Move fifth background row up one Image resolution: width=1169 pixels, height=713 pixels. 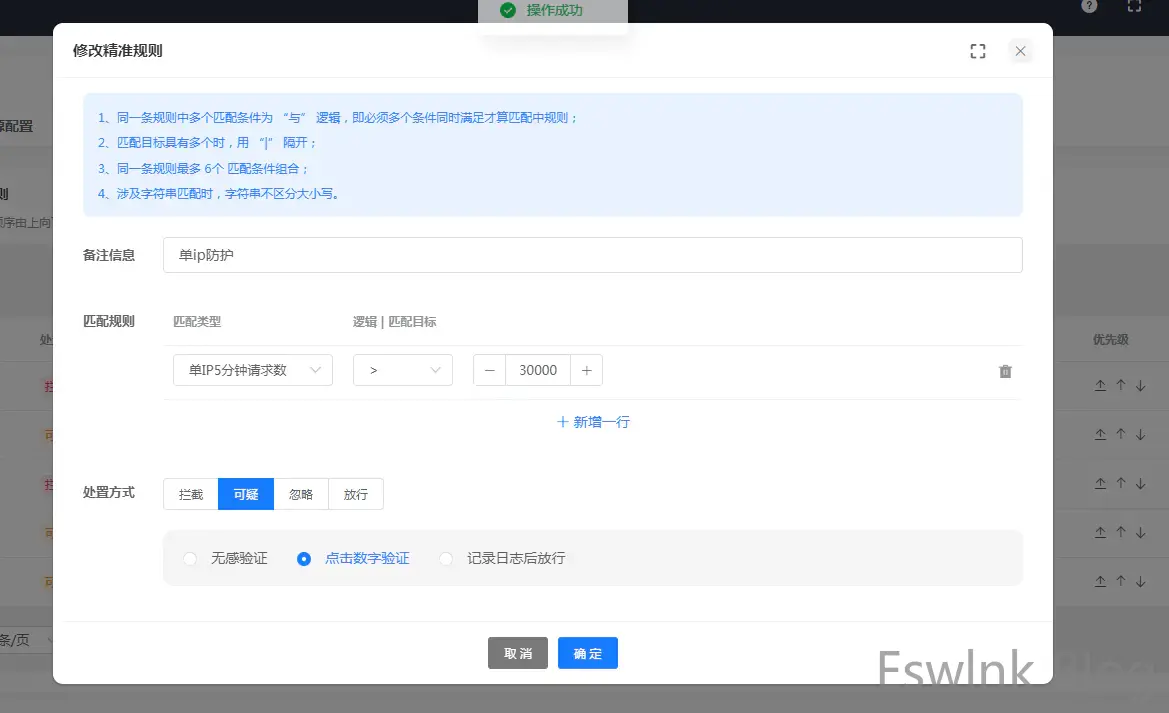1121,581
